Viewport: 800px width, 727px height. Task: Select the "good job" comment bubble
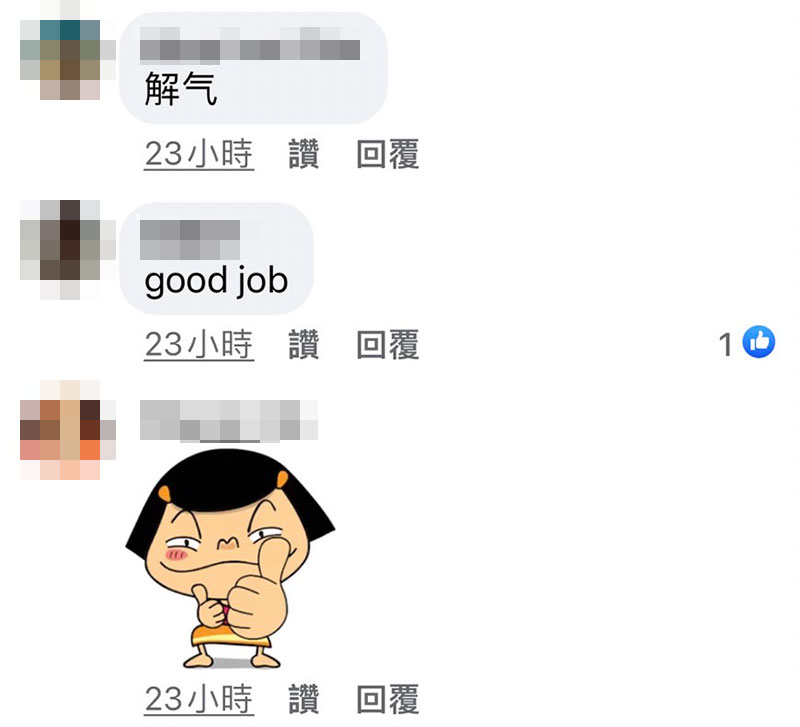pyautogui.click(x=216, y=259)
